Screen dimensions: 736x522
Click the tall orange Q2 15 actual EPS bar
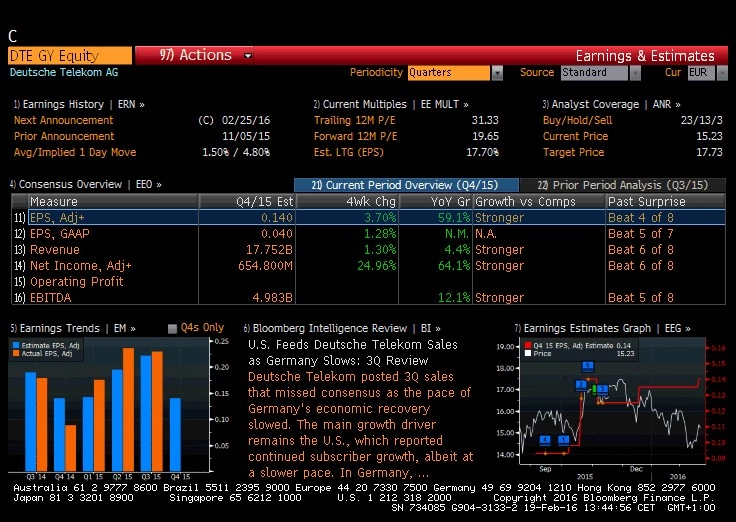[x=129, y=409]
